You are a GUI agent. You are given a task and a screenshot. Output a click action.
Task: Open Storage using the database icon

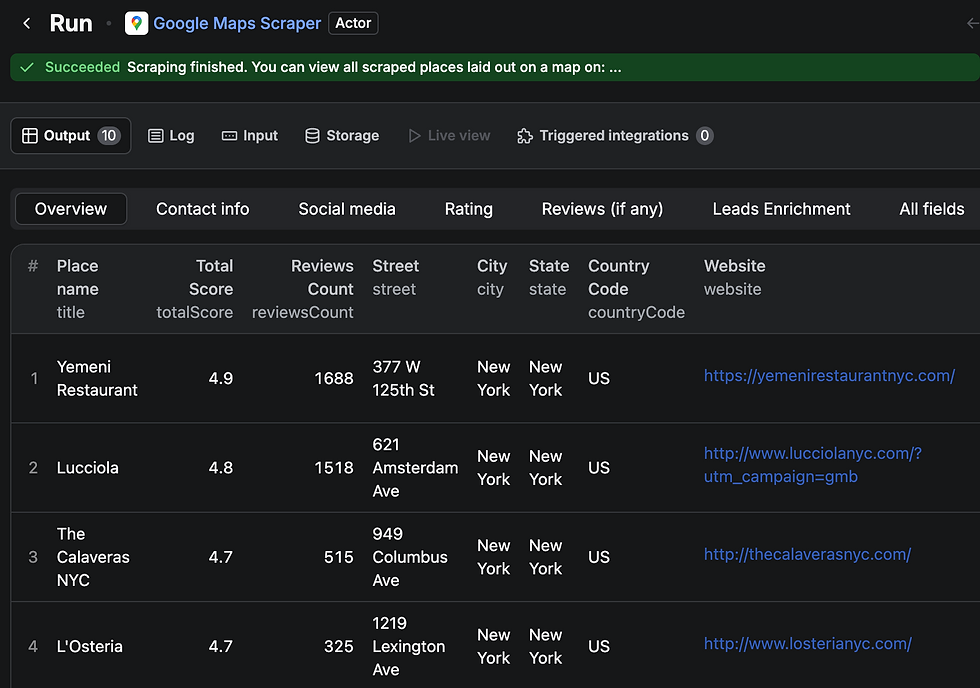(314, 135)
